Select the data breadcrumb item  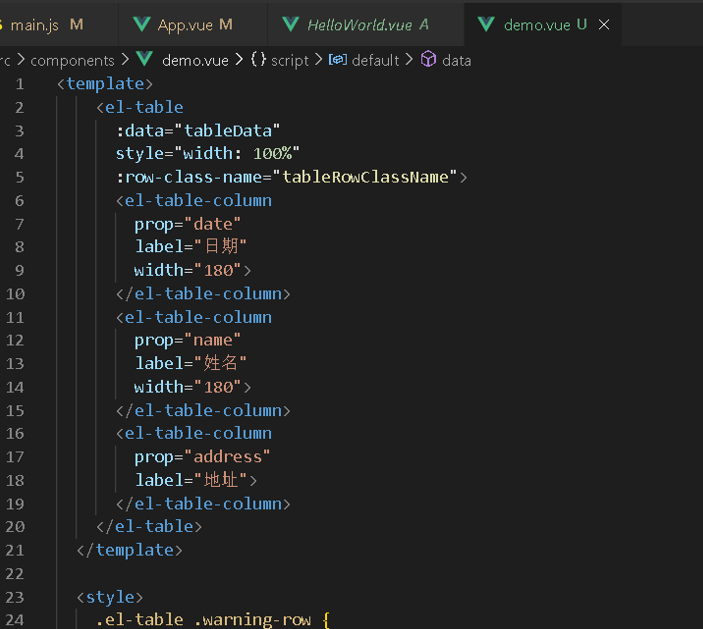pos(456,60)
